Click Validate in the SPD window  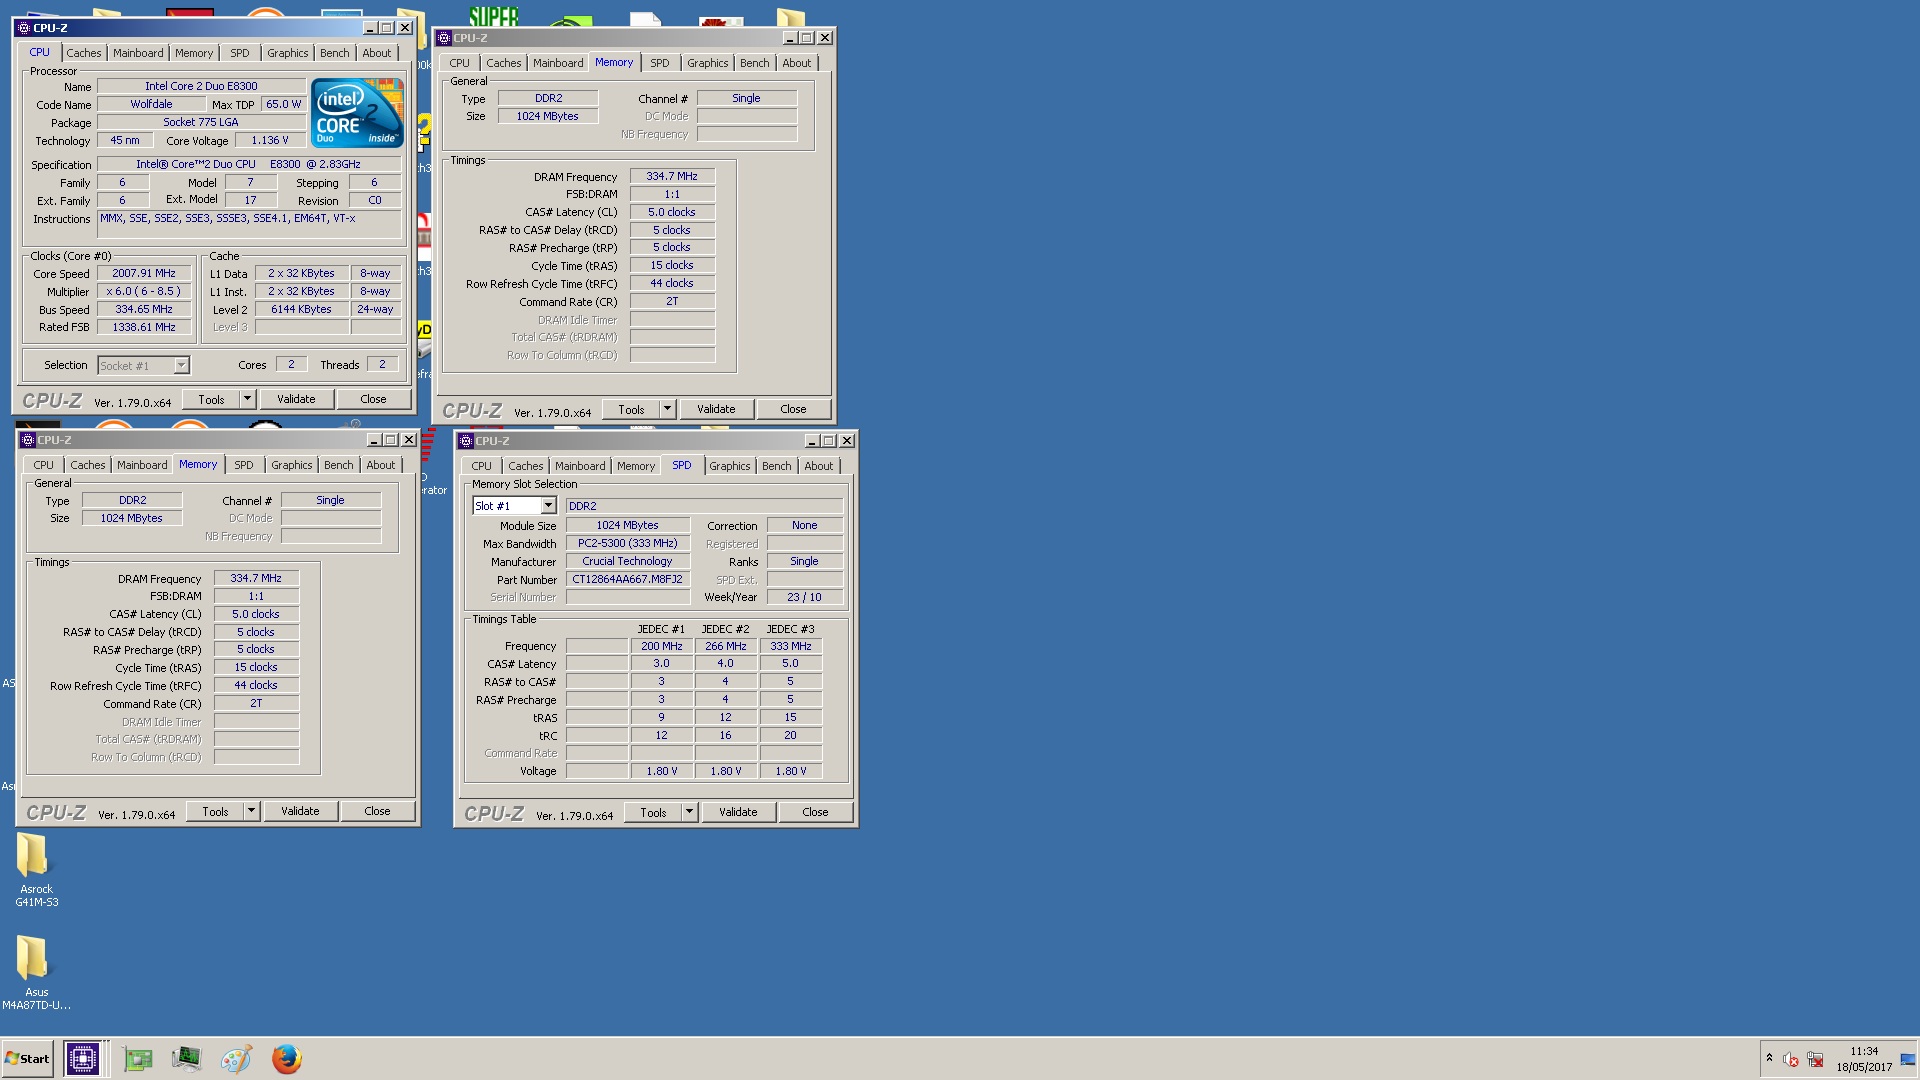click(x=738, y=812)
